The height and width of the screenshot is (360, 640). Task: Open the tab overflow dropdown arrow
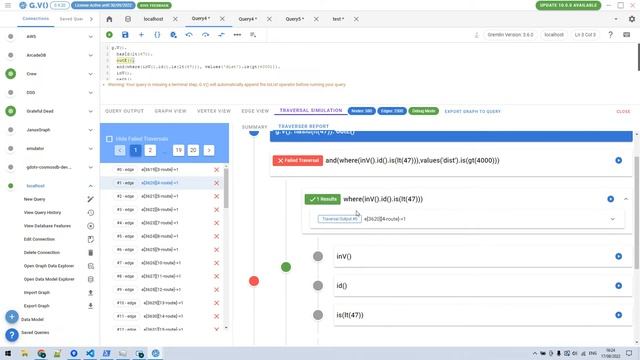point(616,19)
